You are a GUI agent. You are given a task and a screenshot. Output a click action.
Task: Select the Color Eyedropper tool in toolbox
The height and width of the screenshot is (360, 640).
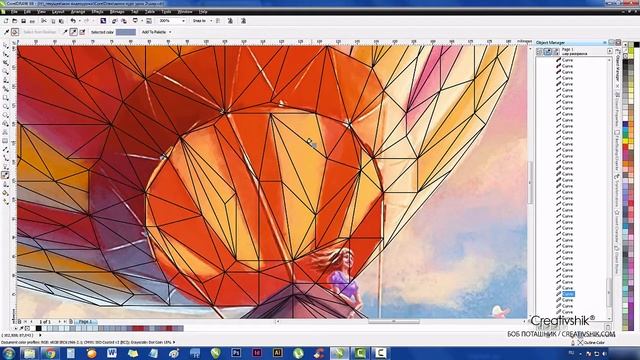6,175
